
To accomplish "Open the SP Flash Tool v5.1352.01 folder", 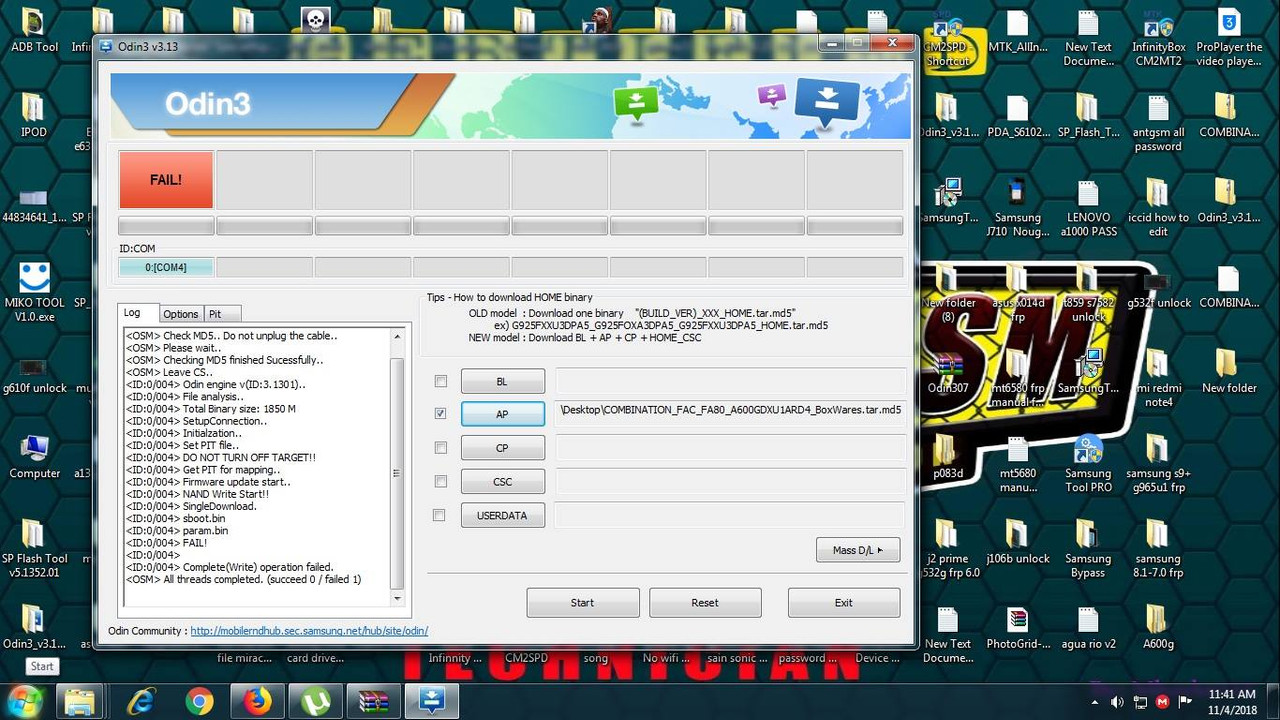I will click(x=34, y=548).
